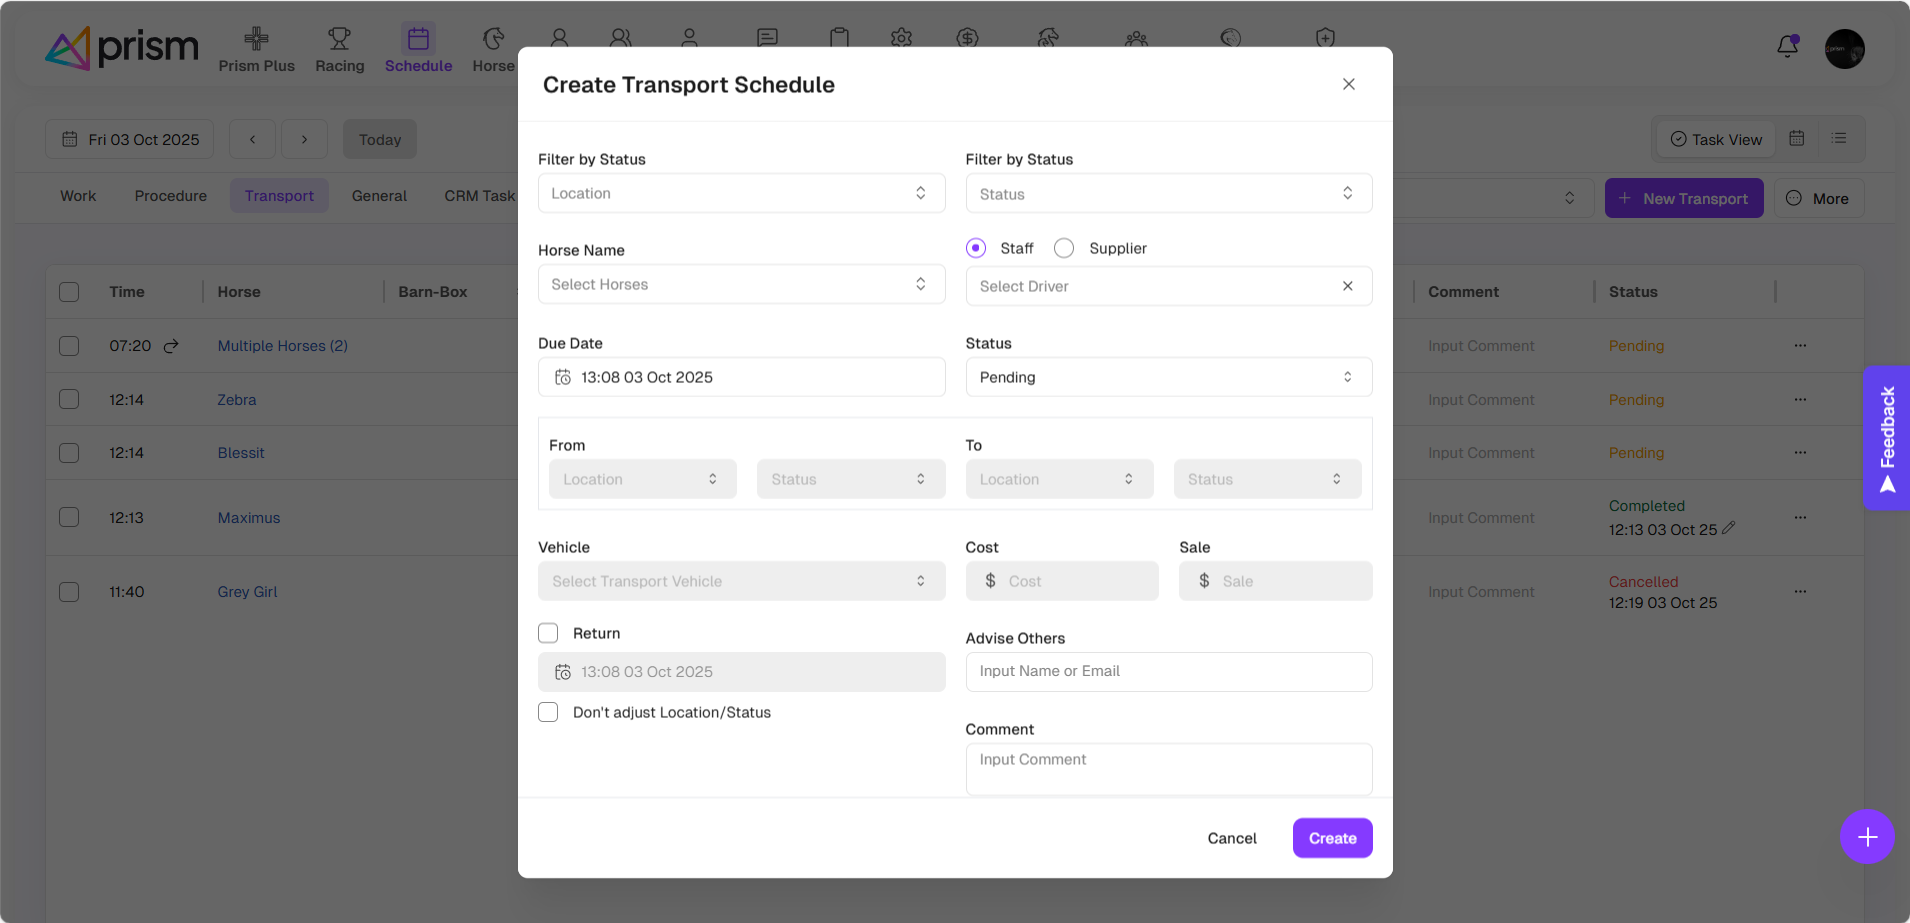Select the Supplier radio button
The image size is (1910, 923).
tap(1064, 248)
